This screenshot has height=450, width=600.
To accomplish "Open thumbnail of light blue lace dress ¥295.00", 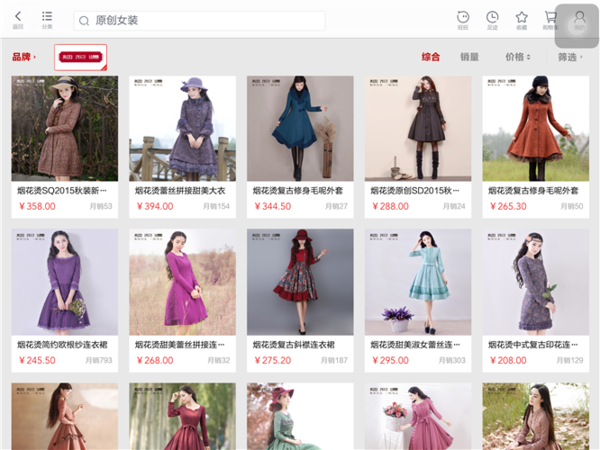I will [x=418, y=282].
